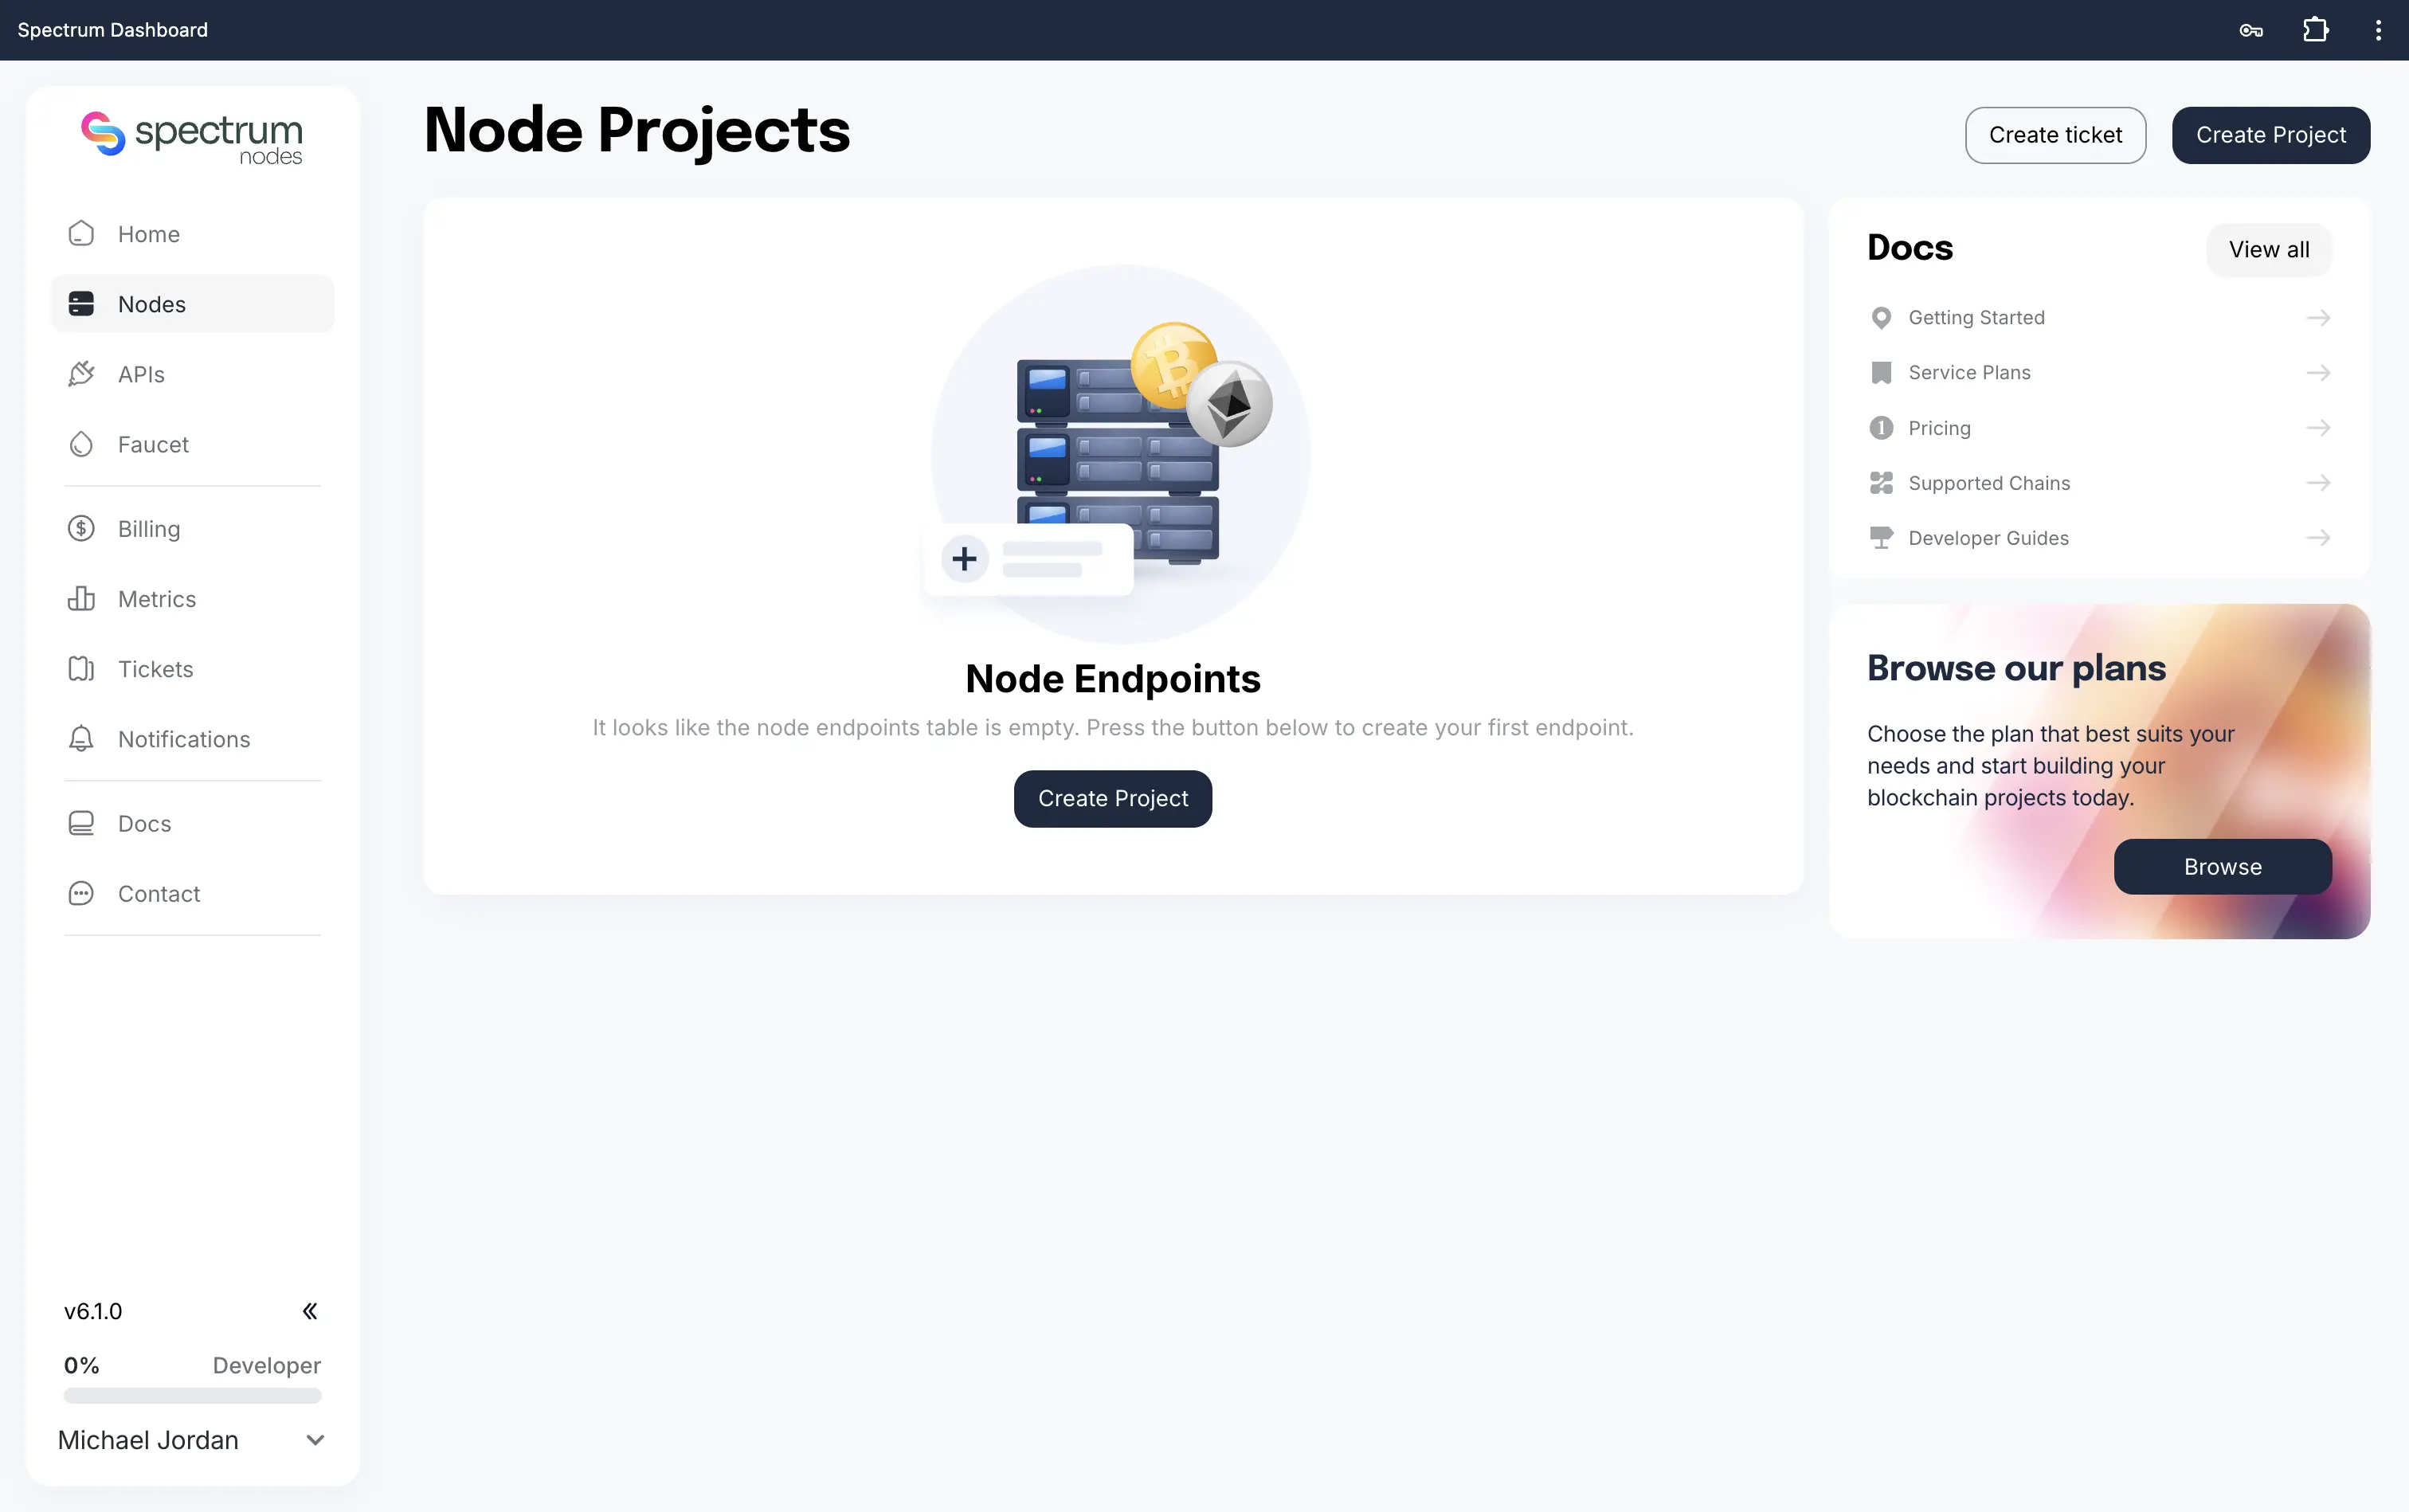Viewport: 2409px width, 1512px height.
Task: Open Contact from the sidebar
Action: point(192,893)
